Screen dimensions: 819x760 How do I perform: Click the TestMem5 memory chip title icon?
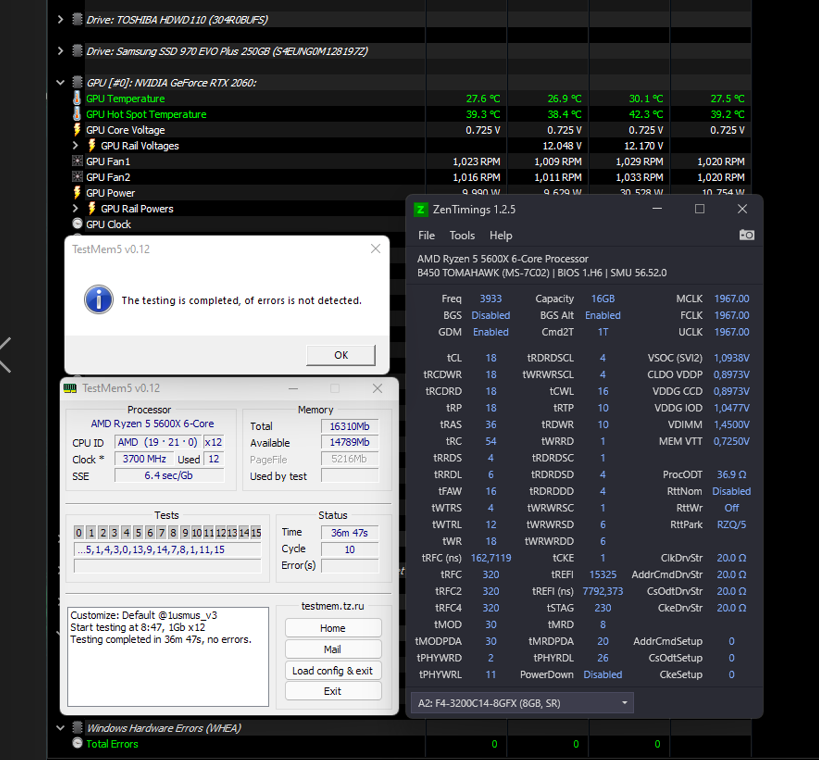70,388
